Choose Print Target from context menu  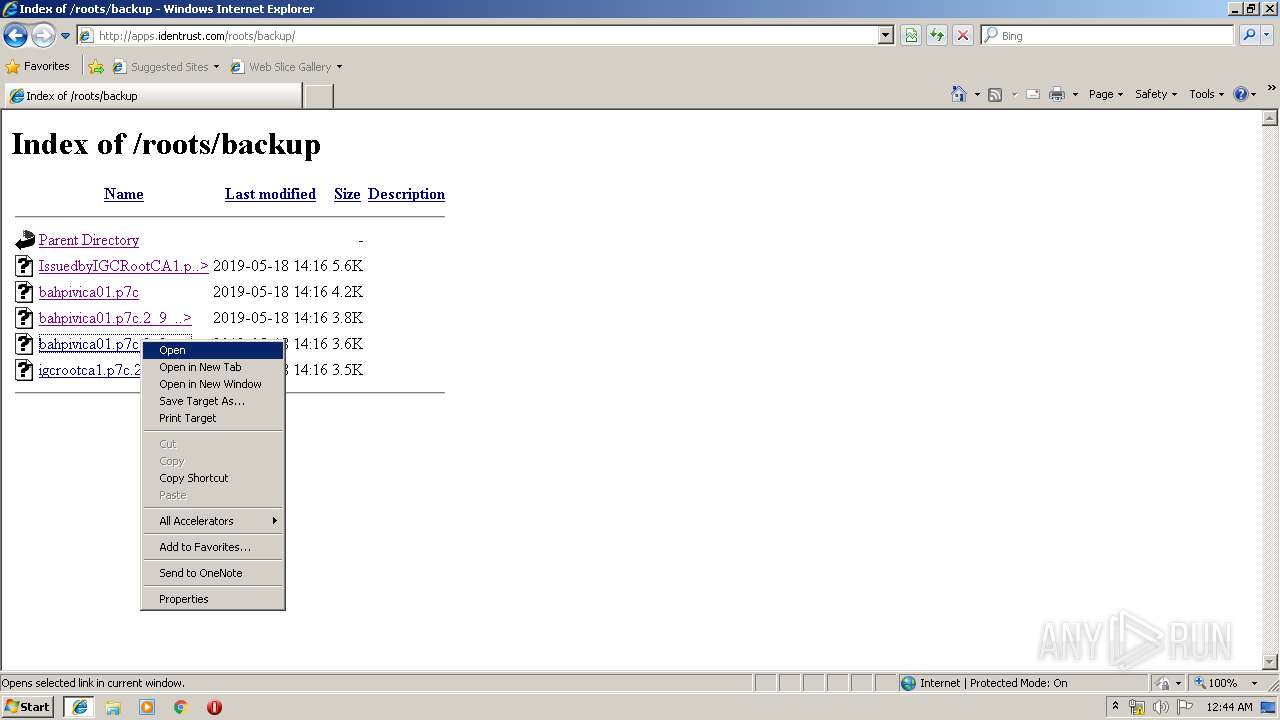point(213,418)
